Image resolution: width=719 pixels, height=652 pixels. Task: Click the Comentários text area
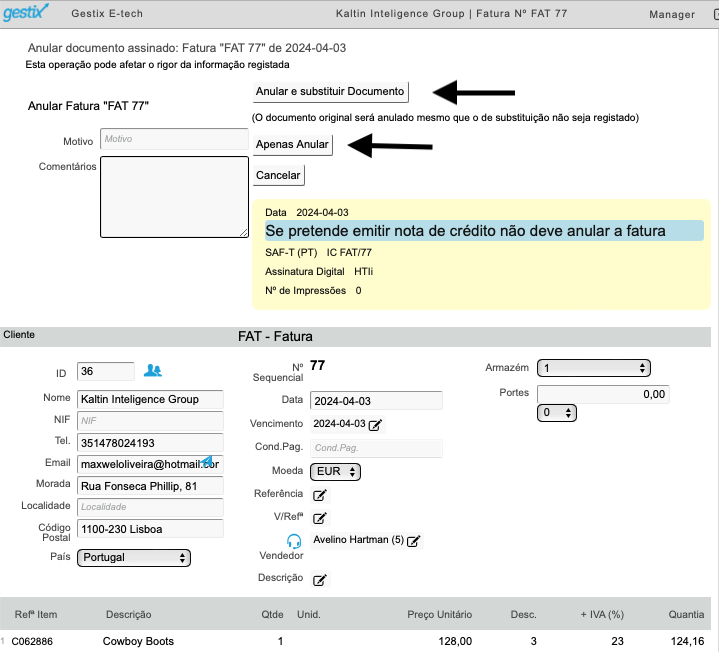(x=174, y=197)
